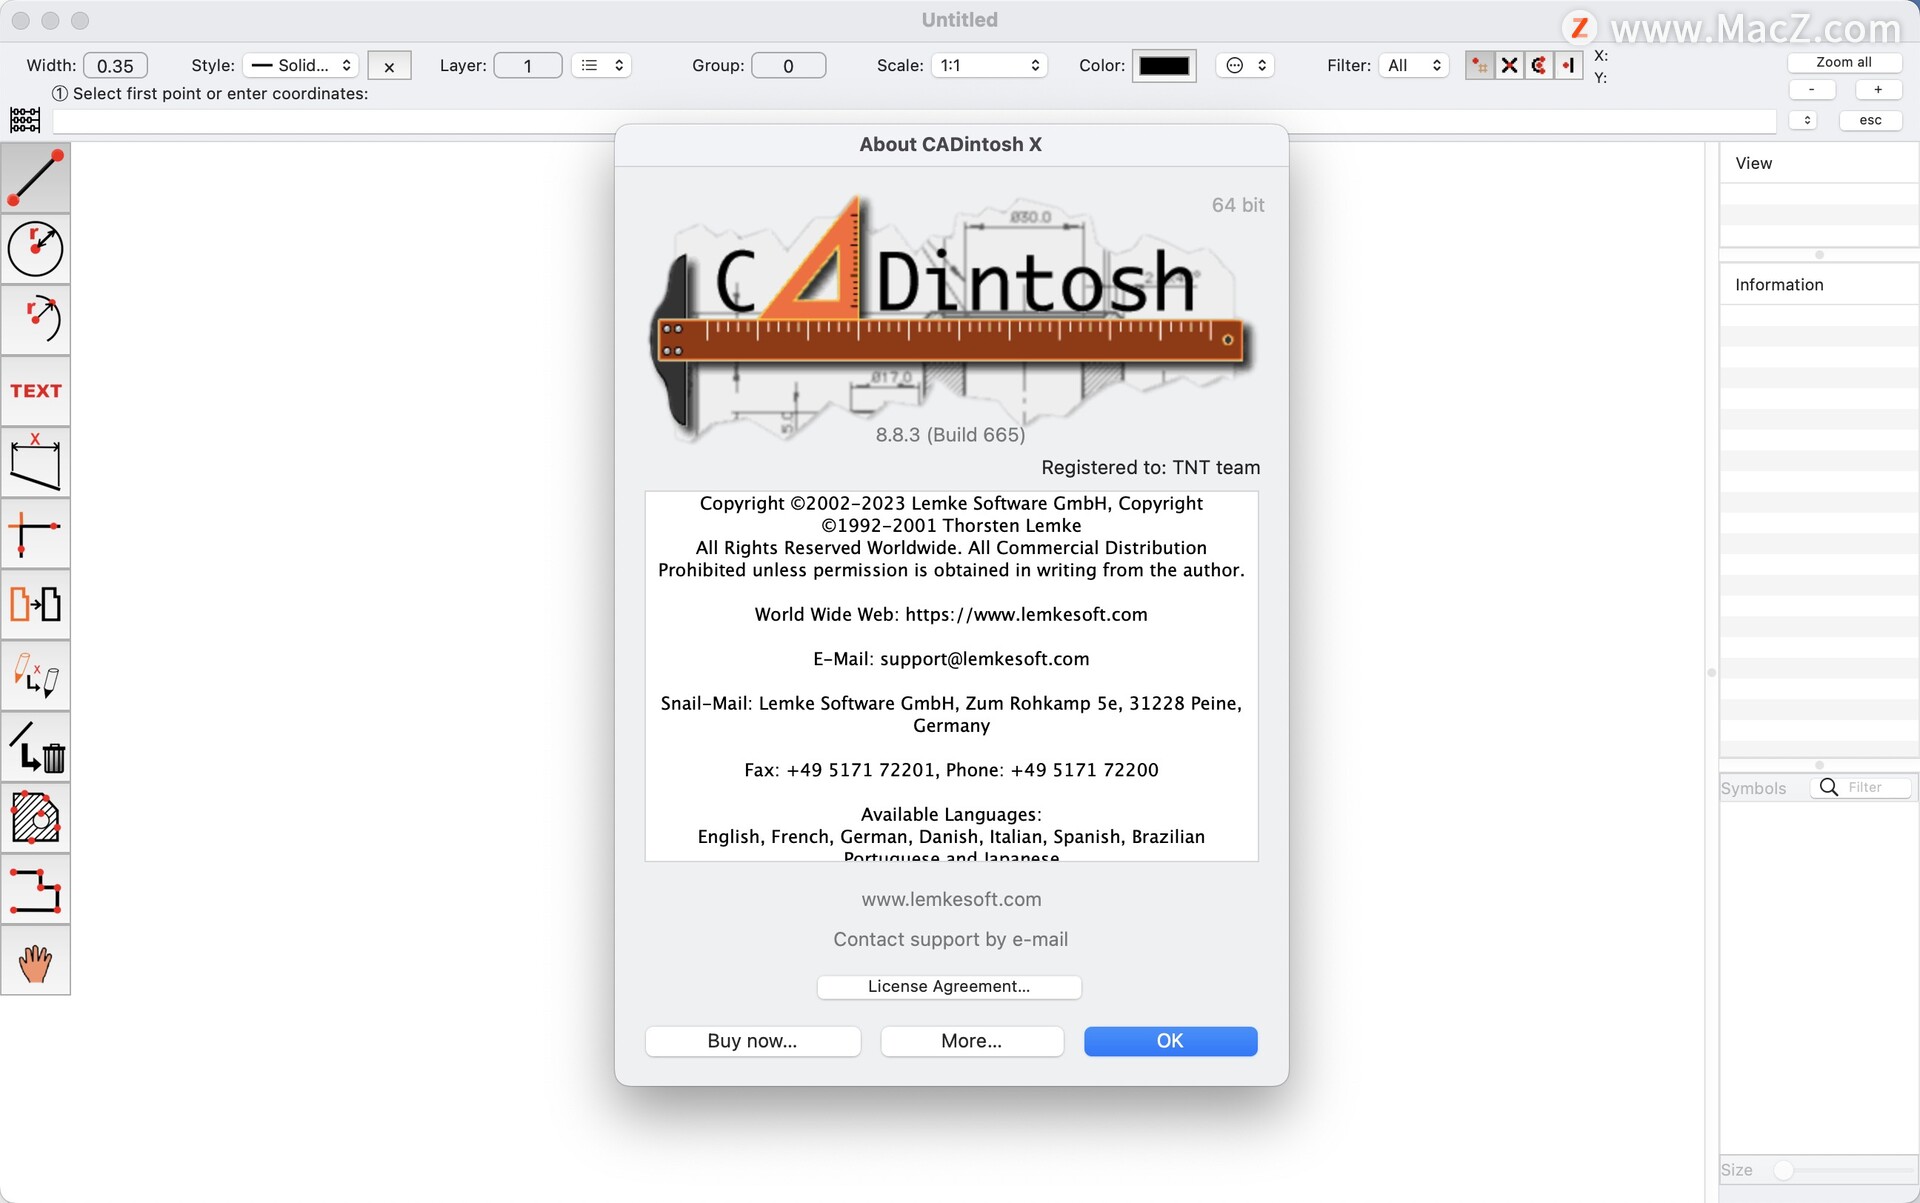
Task: Click the black Color swatch
Action: (x=1164, y=66)
